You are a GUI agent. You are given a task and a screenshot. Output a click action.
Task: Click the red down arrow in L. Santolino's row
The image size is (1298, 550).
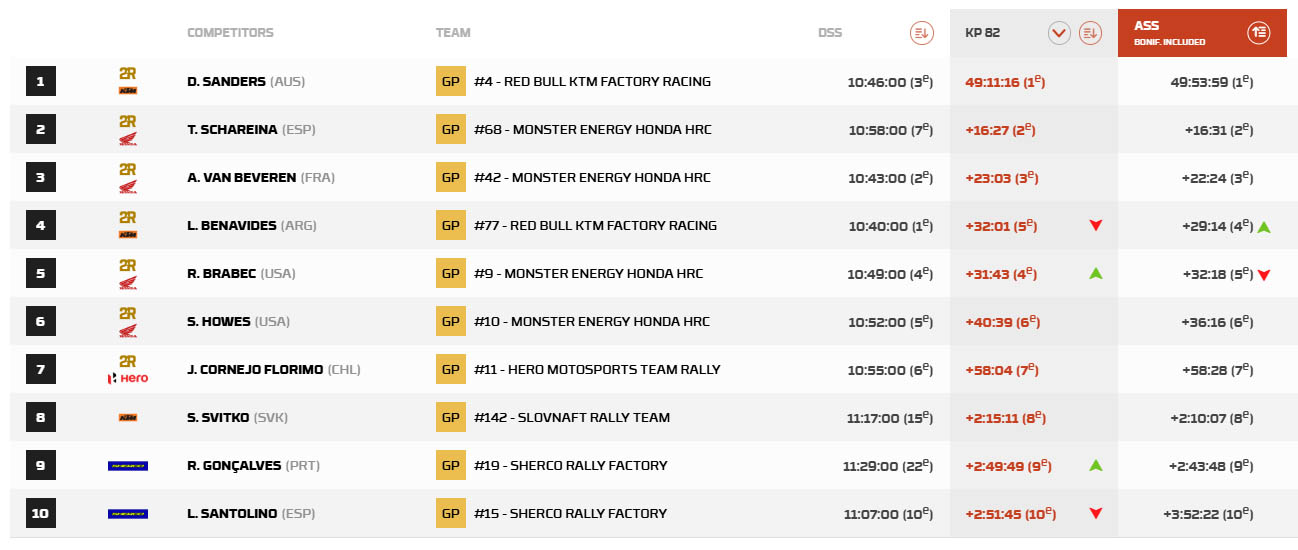[1096, 514]
